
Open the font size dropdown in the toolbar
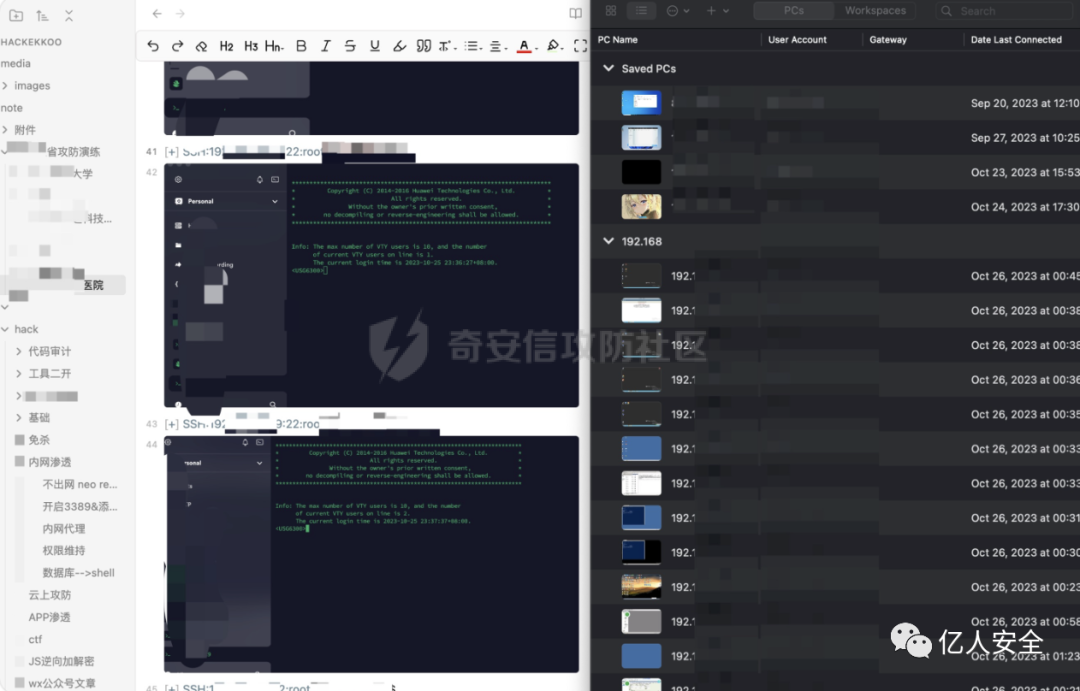[446, 46]
